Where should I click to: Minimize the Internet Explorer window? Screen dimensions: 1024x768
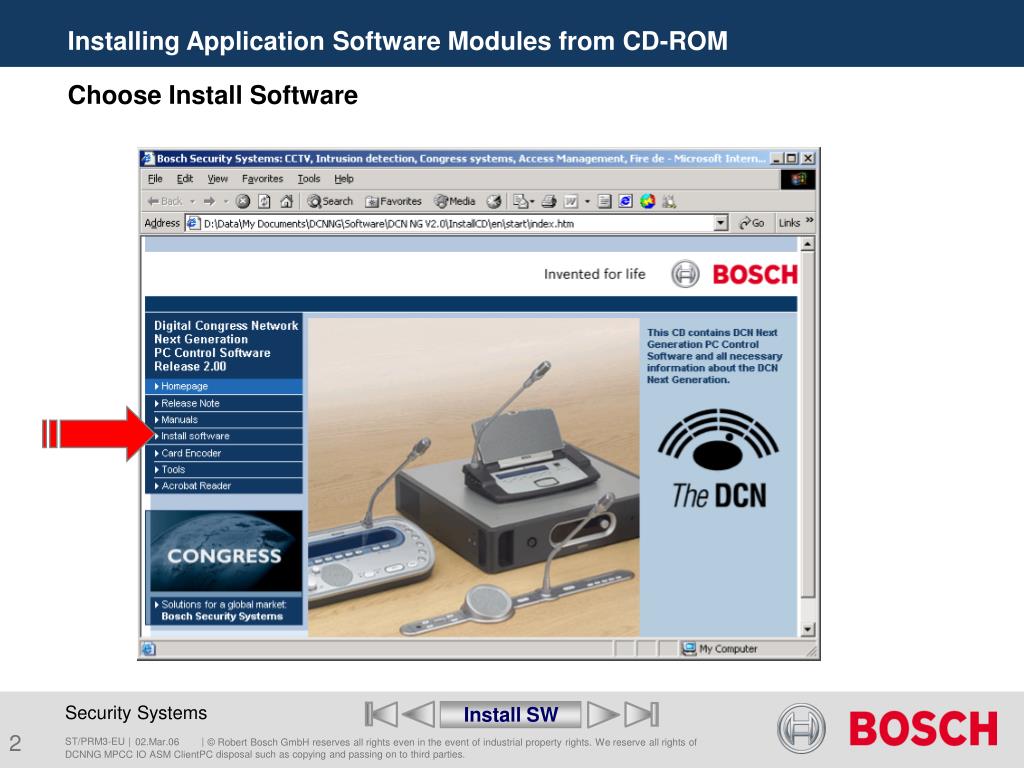(776, 158)
